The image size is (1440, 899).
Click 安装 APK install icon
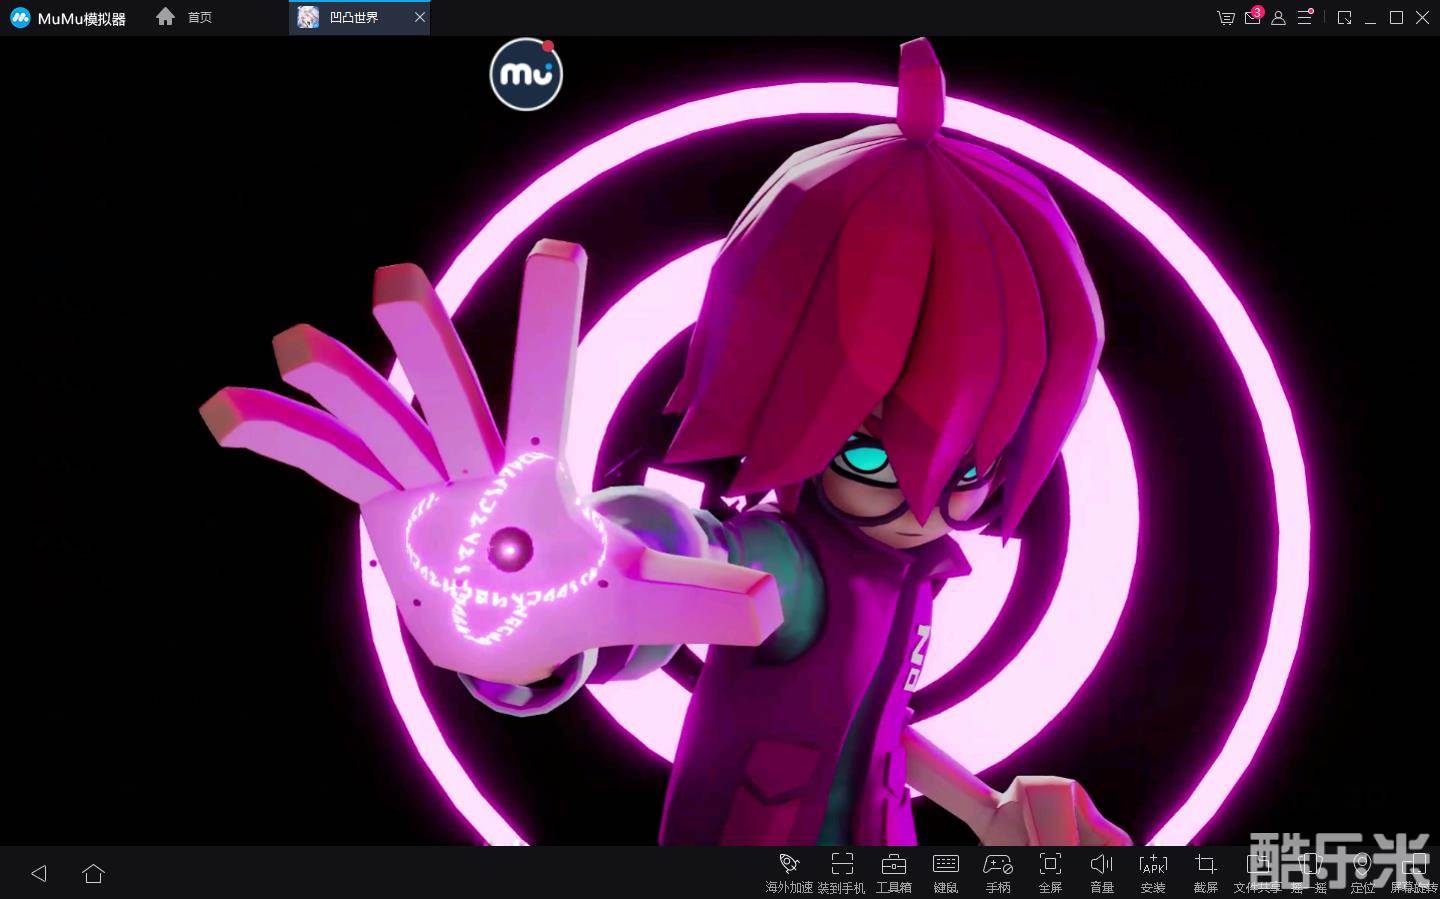click(x=1153, y=872)
